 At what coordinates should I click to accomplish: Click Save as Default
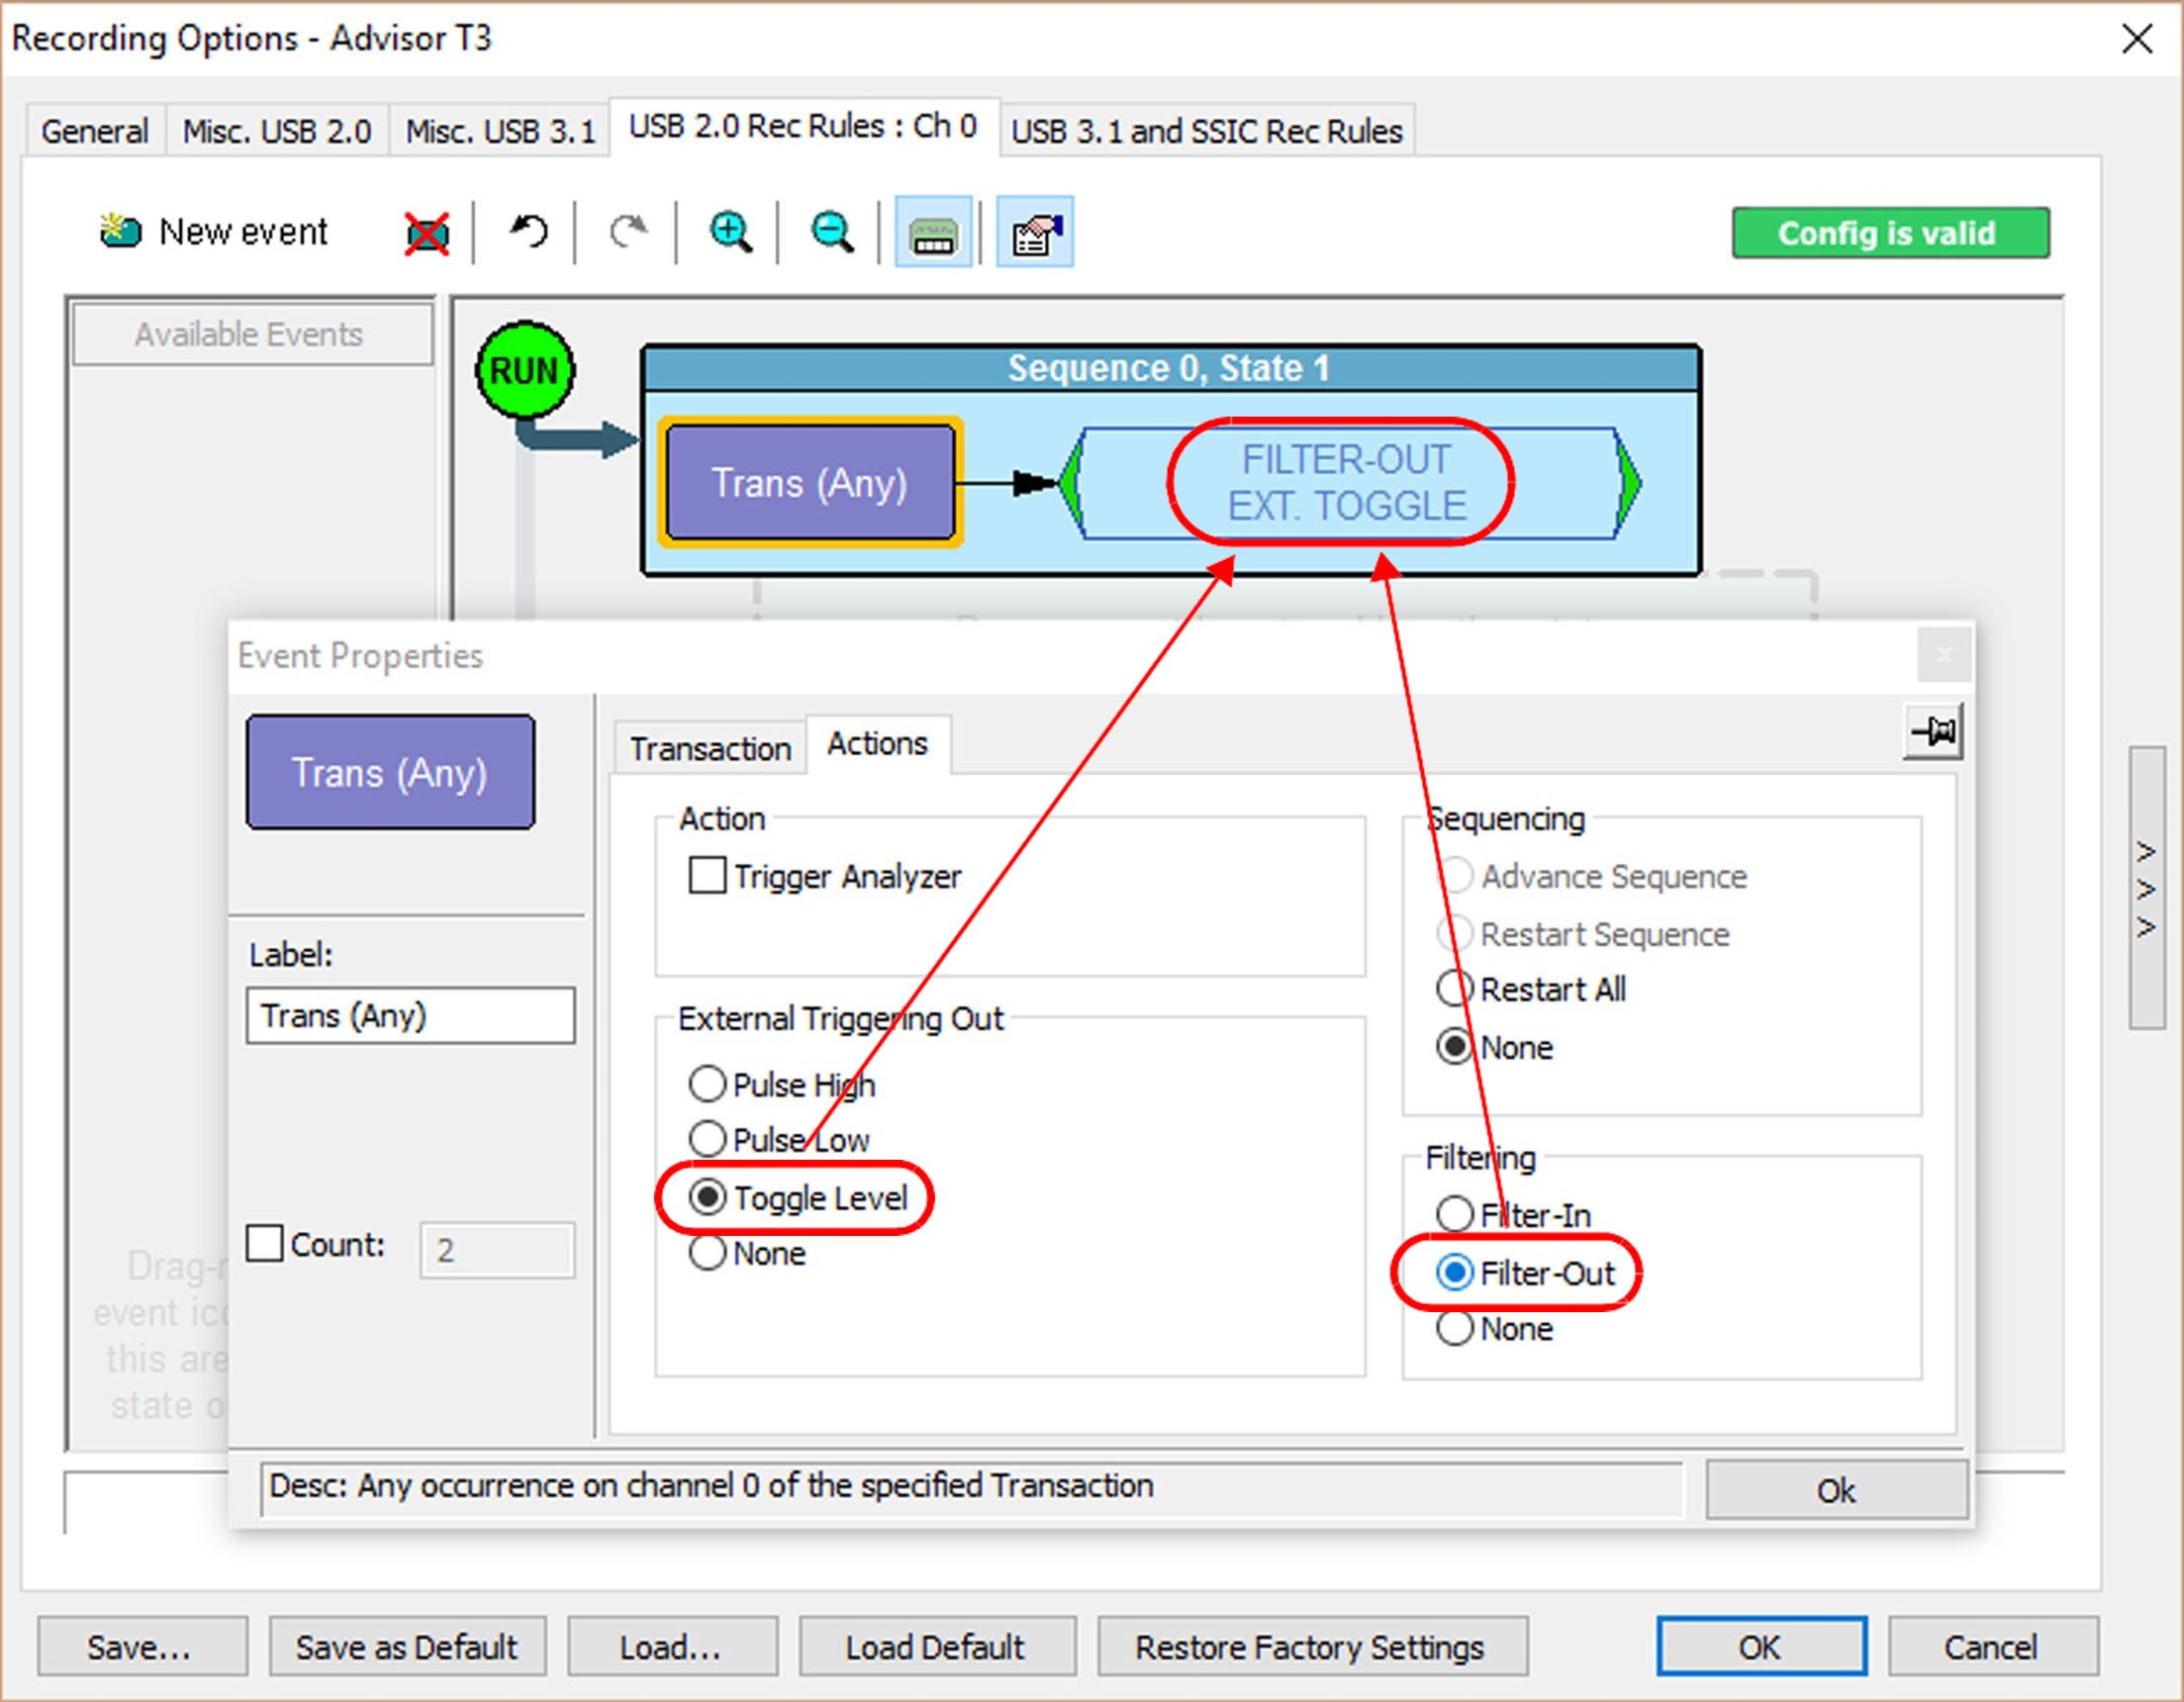407,1646
